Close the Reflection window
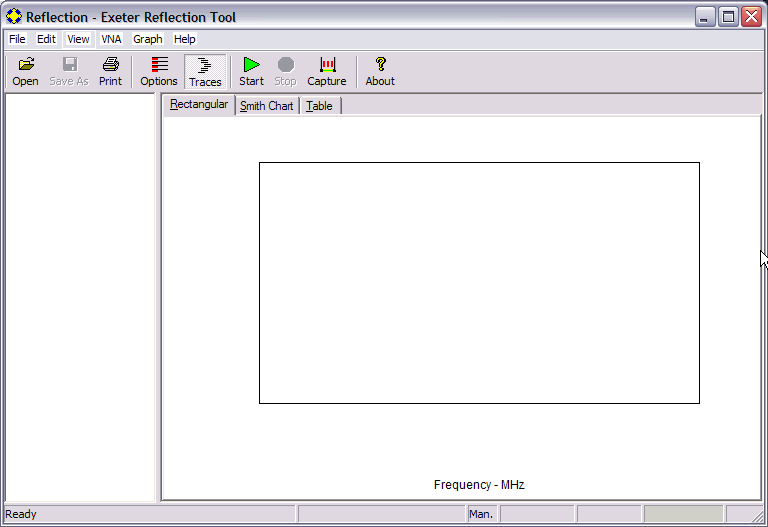This screenshot has width=768, height=527. pos(752,17)
